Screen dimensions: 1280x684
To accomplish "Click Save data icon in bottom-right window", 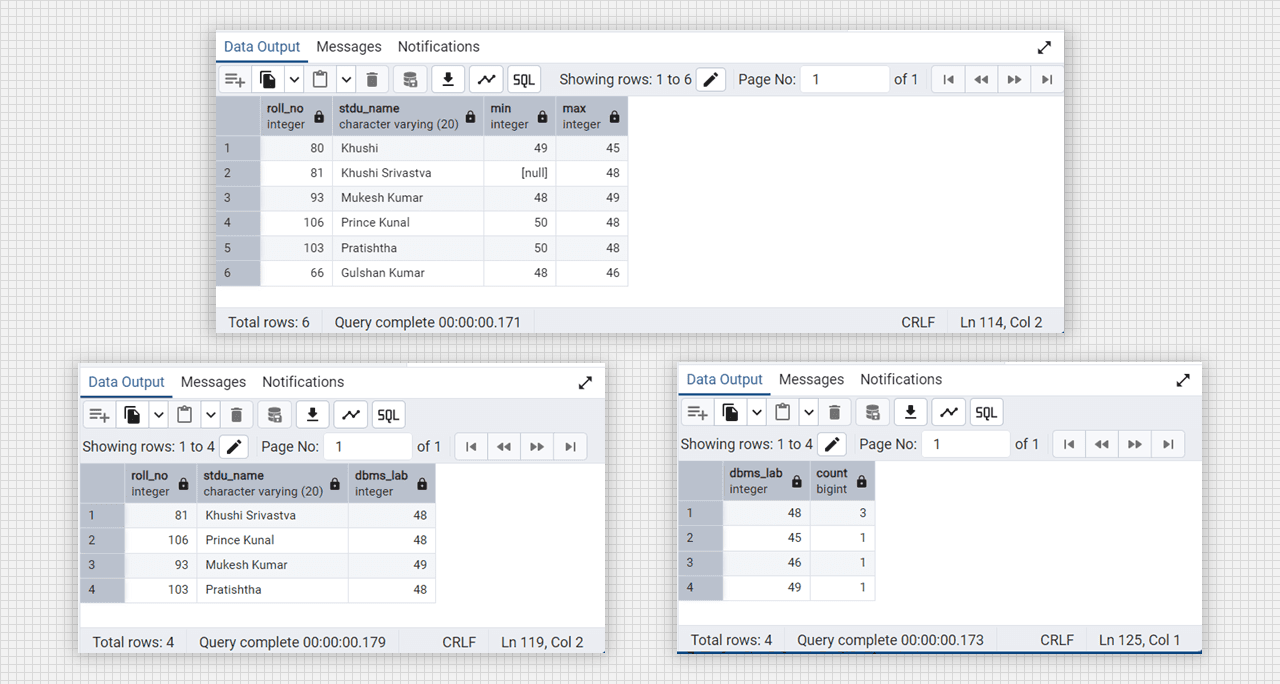I will coord(872,412).
